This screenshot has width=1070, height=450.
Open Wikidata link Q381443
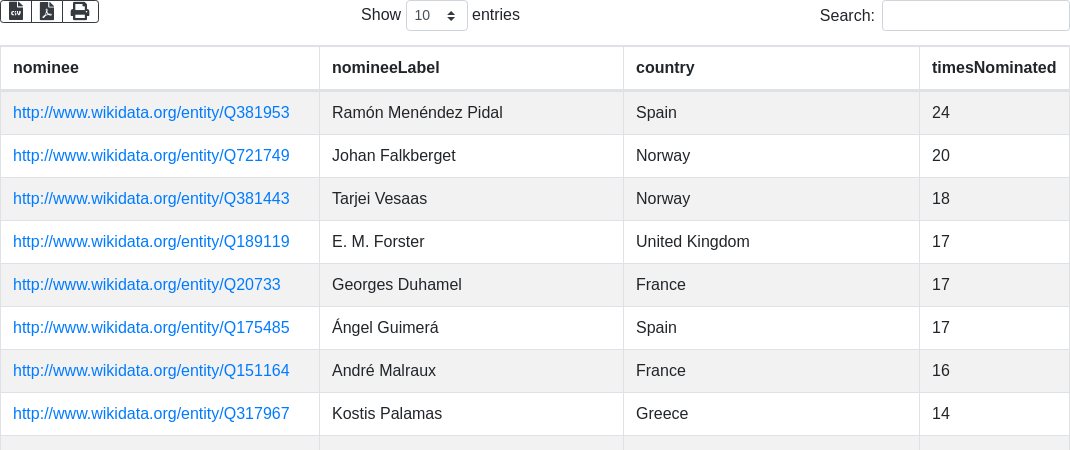tap(151, 199)
